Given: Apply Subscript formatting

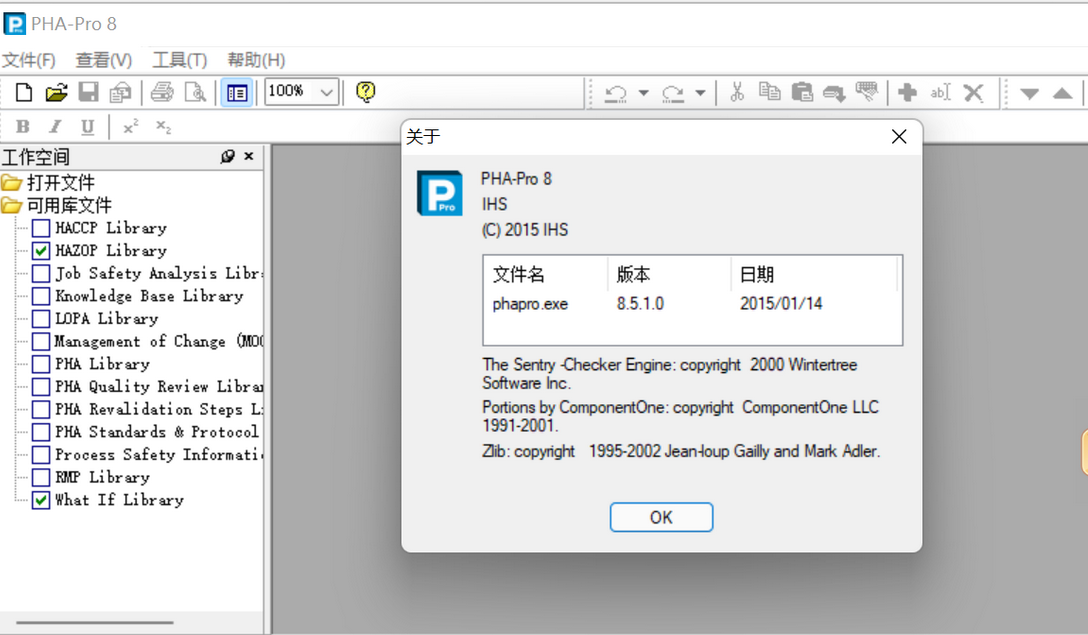Looking at the screenshot, I should pyautogui.click(x=163, y=126).
